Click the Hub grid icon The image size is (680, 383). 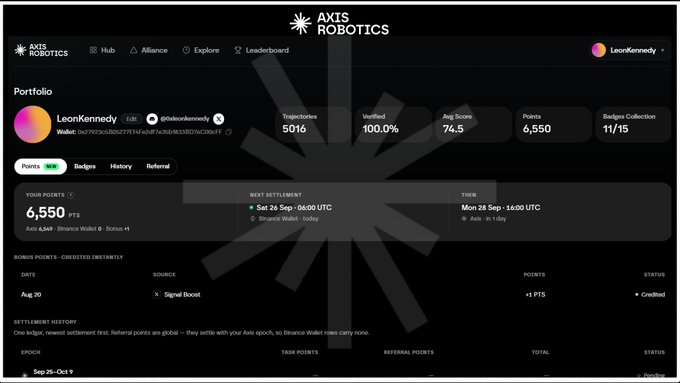pos(93,50)
